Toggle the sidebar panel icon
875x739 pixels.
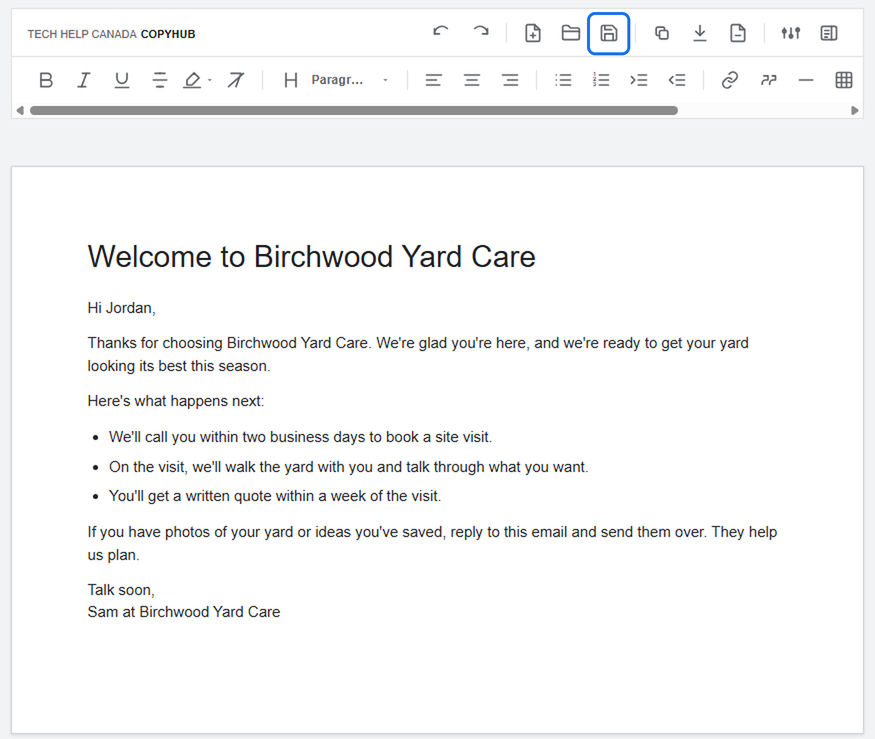[x=829, y=33]
